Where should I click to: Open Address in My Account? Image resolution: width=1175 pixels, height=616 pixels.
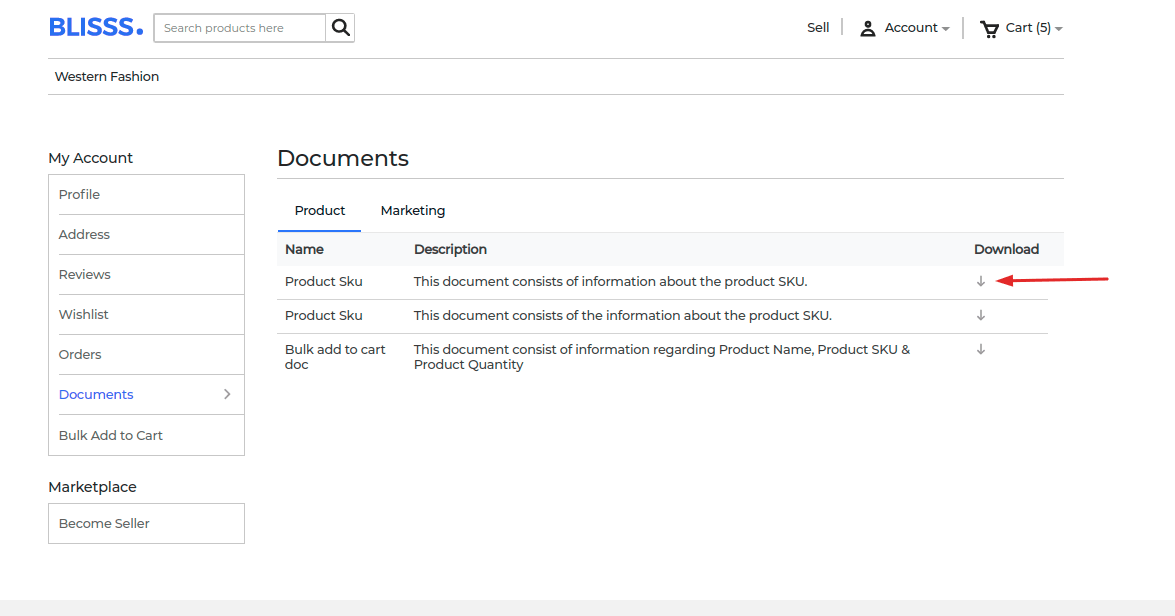[146, 235]
